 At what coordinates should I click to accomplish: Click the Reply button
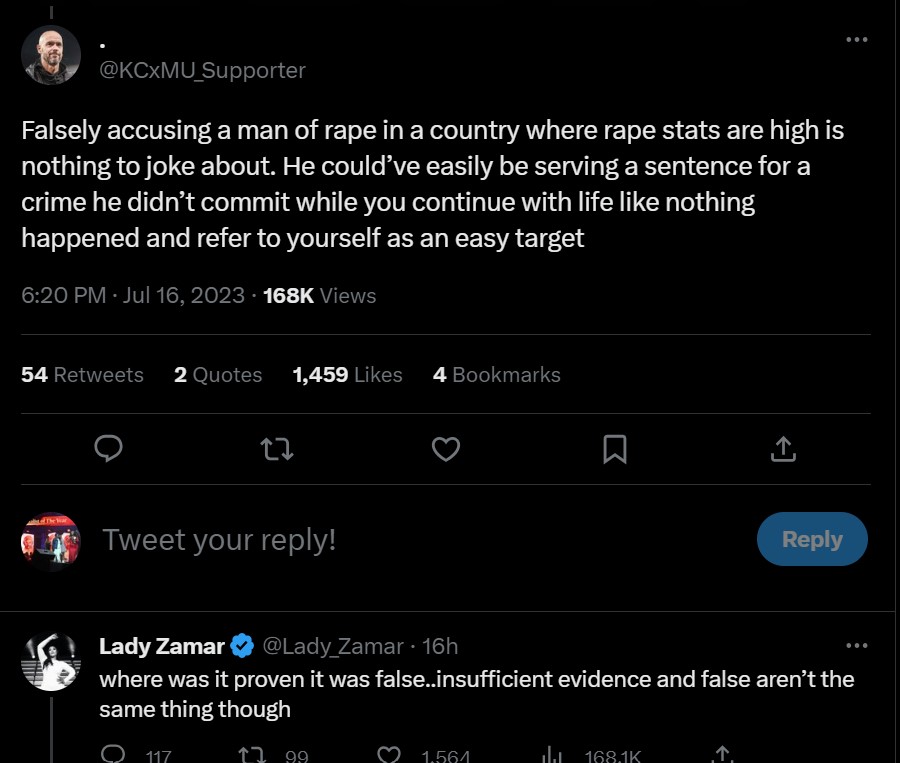coord(811,539)
